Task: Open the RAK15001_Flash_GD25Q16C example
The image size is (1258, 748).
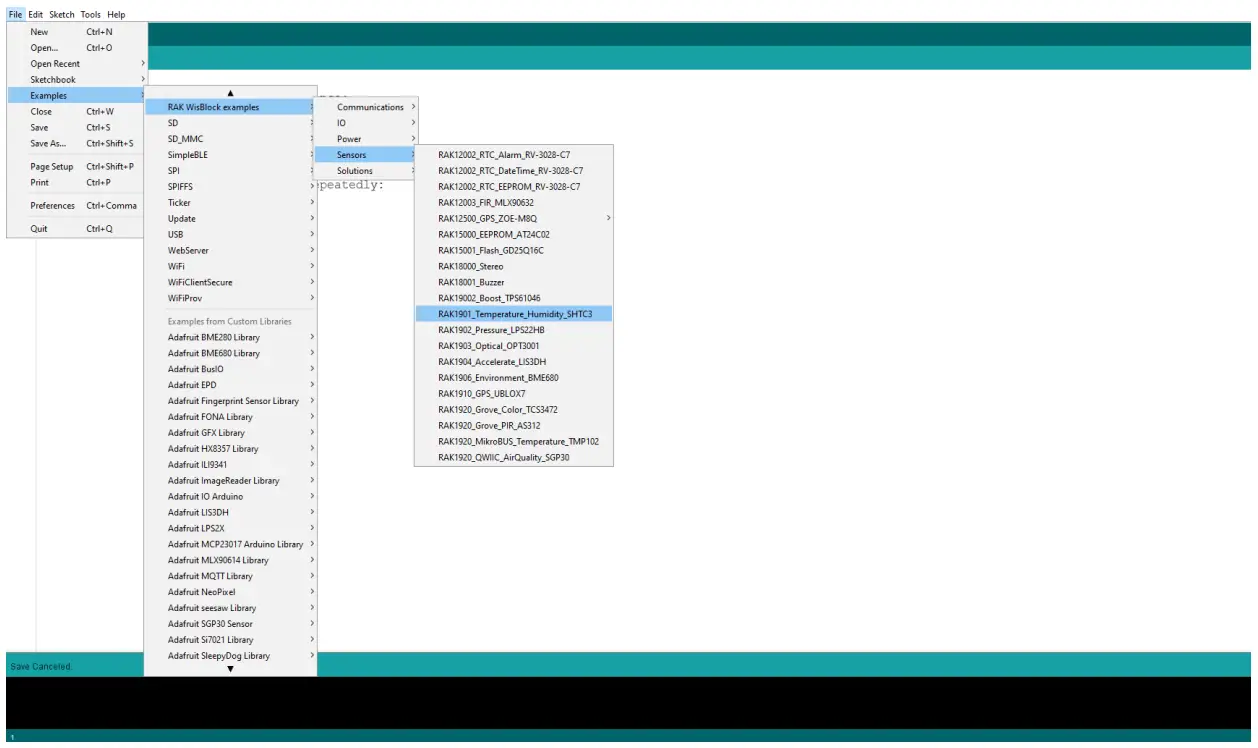Action: pyautogui.click(x=514, y=251)
